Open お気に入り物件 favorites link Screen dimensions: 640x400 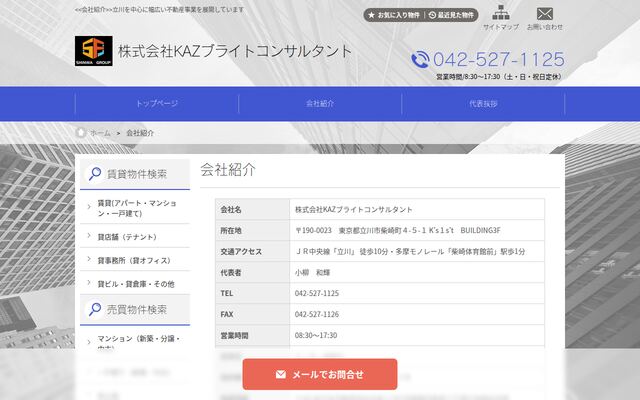coord(394,15)
